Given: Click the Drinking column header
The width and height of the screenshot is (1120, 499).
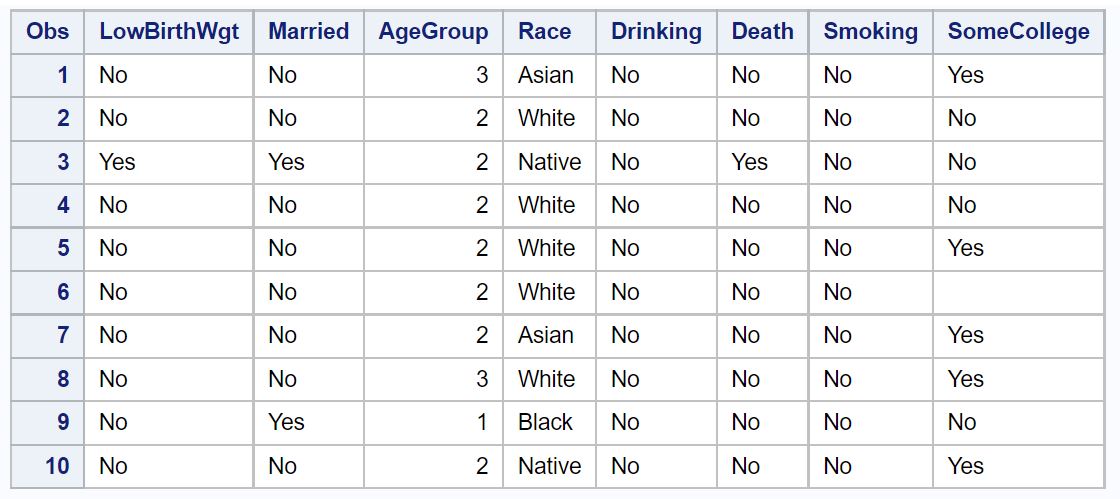Looking at the screenshot, I should [x=656, y=31].
